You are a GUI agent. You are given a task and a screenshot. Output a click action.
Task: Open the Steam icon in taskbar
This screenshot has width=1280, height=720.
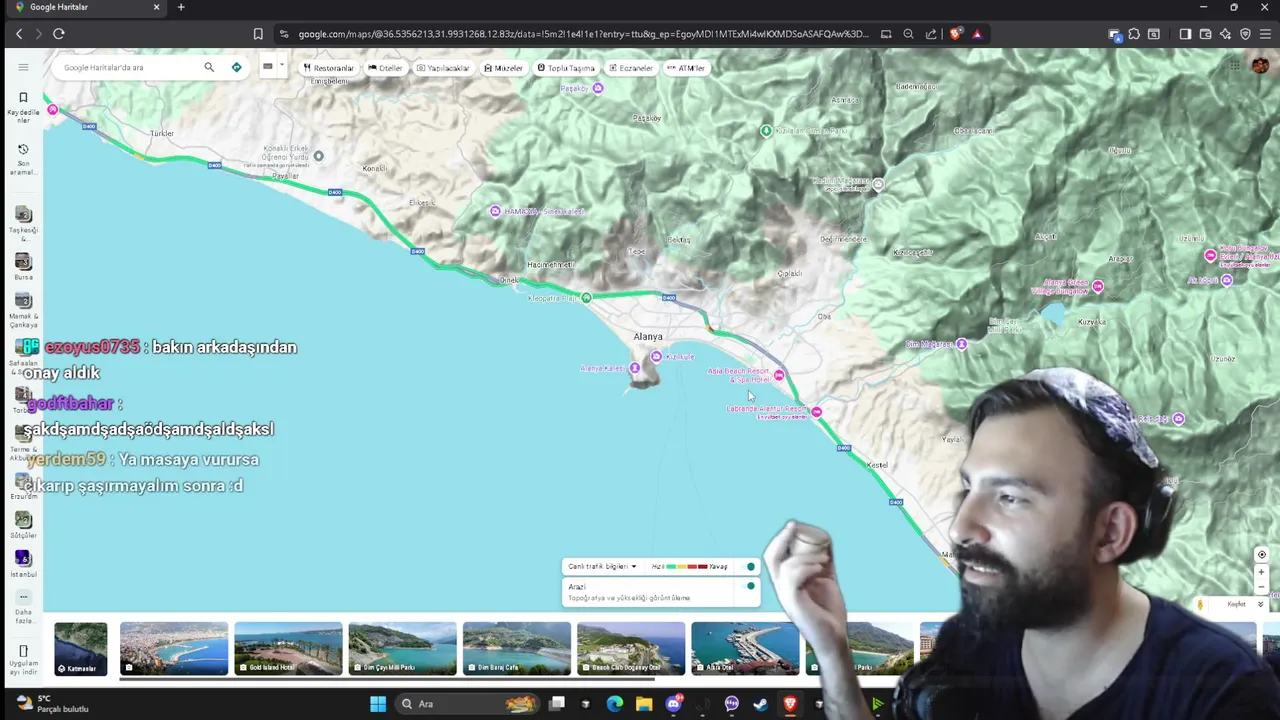(x=760, y=704)
